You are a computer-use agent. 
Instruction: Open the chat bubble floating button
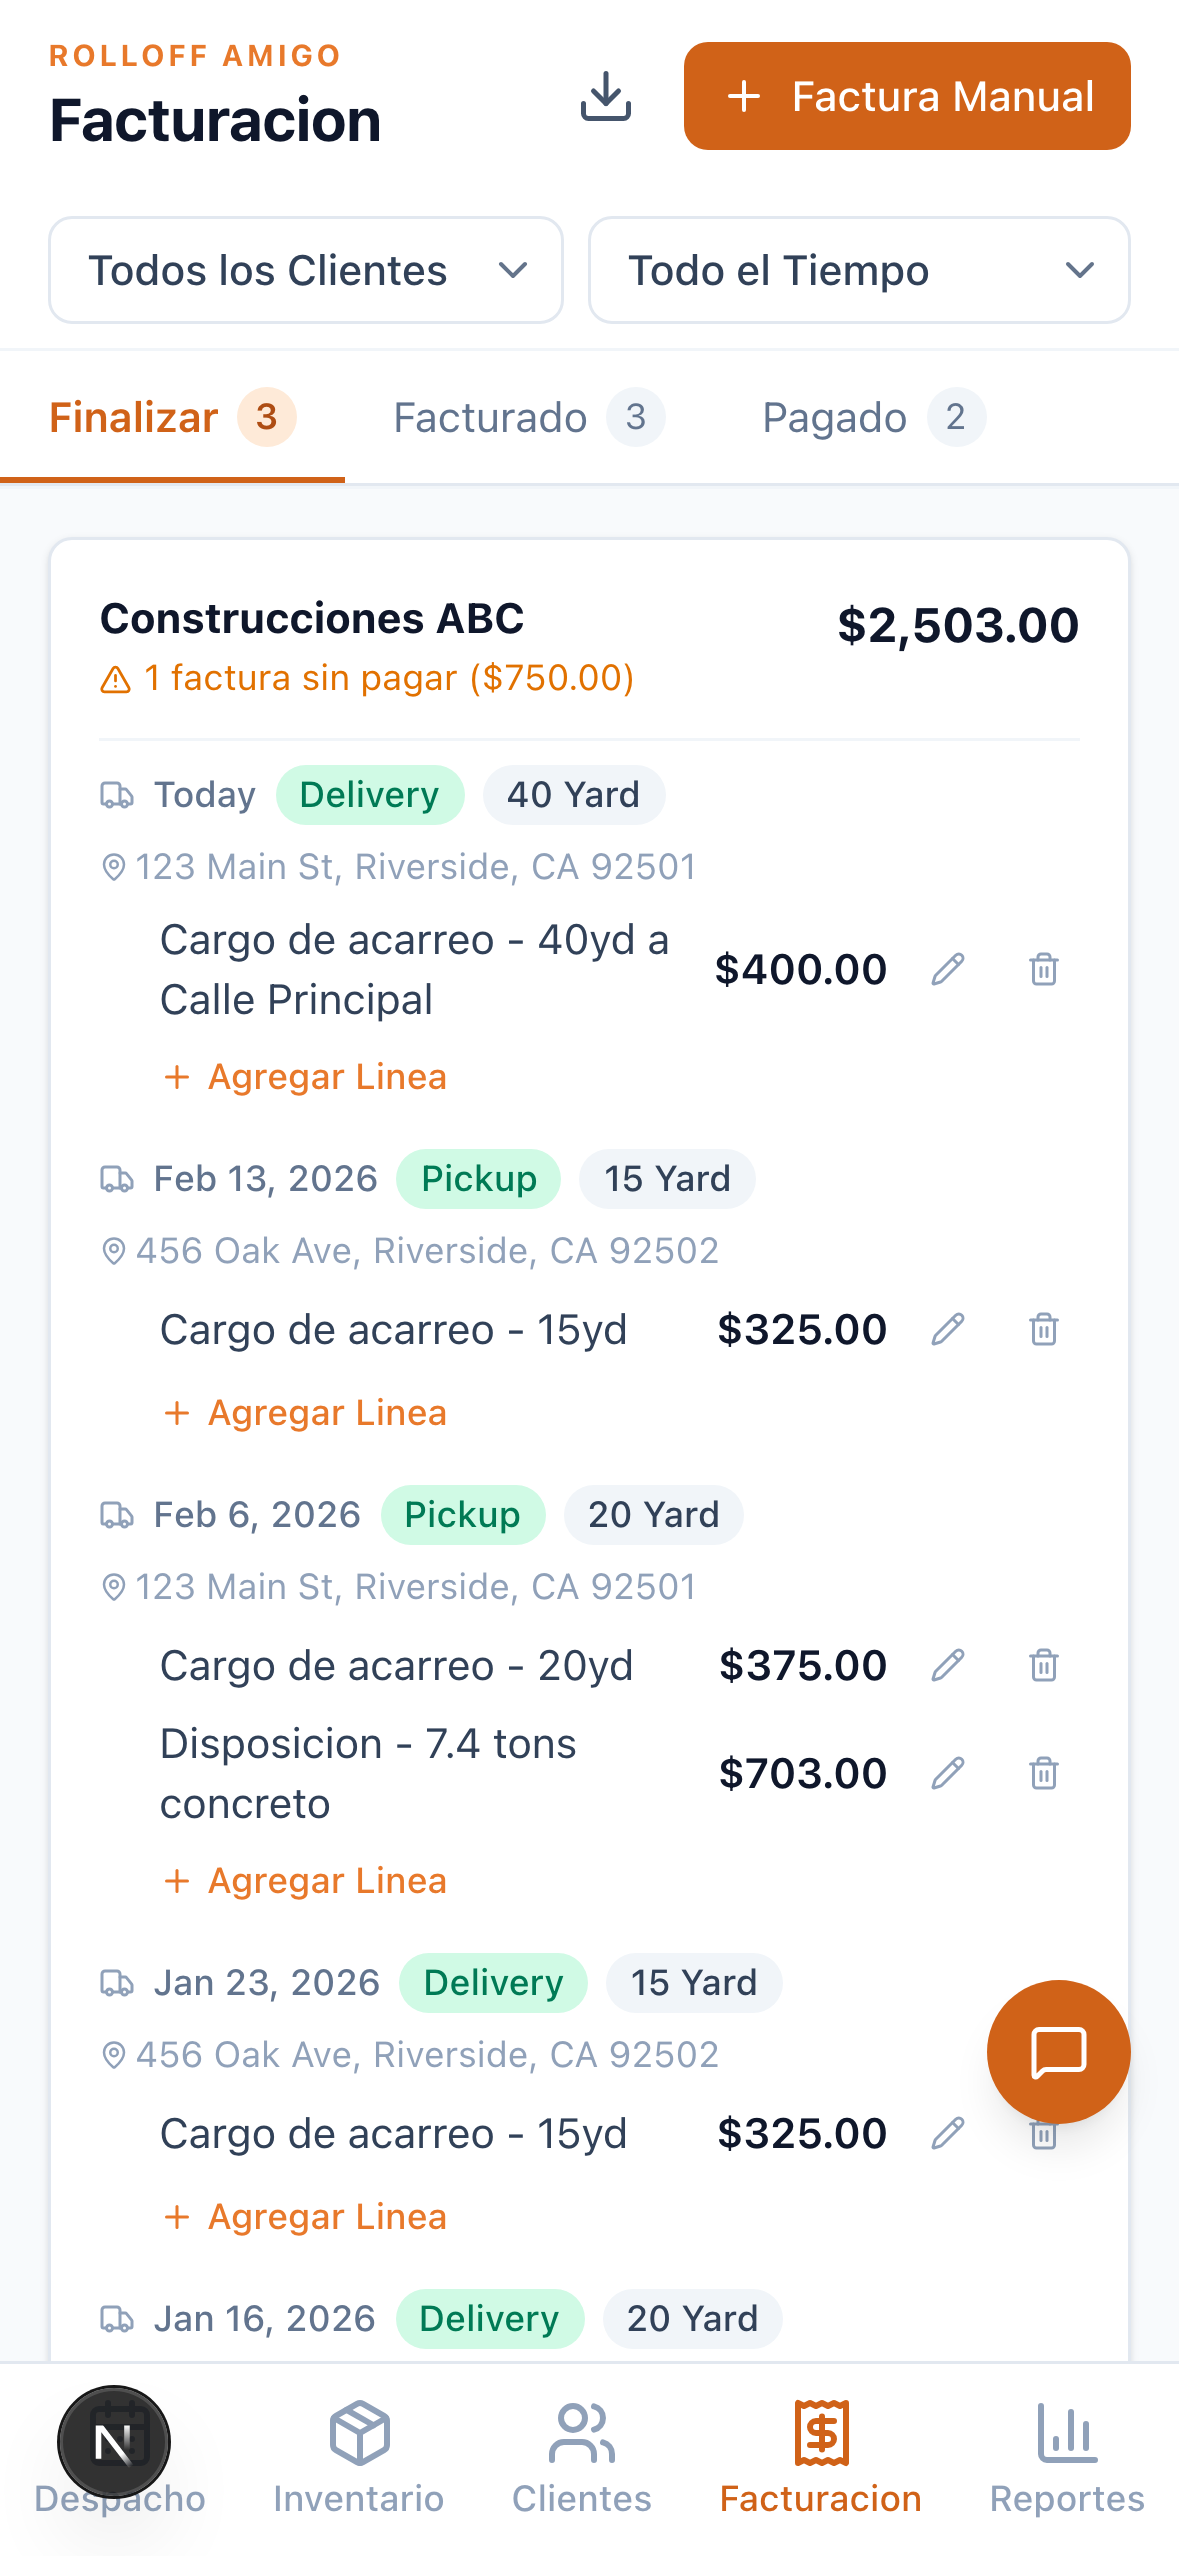click(x=1058, y=2051)
